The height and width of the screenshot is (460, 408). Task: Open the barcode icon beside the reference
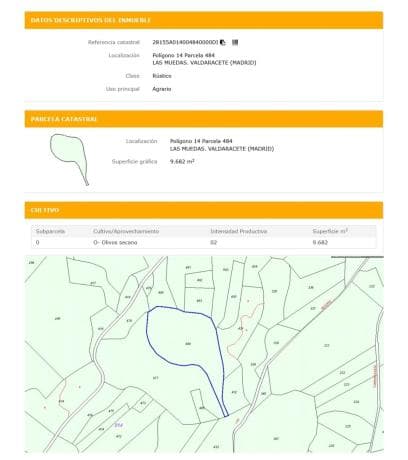click(x=235, y=42)
